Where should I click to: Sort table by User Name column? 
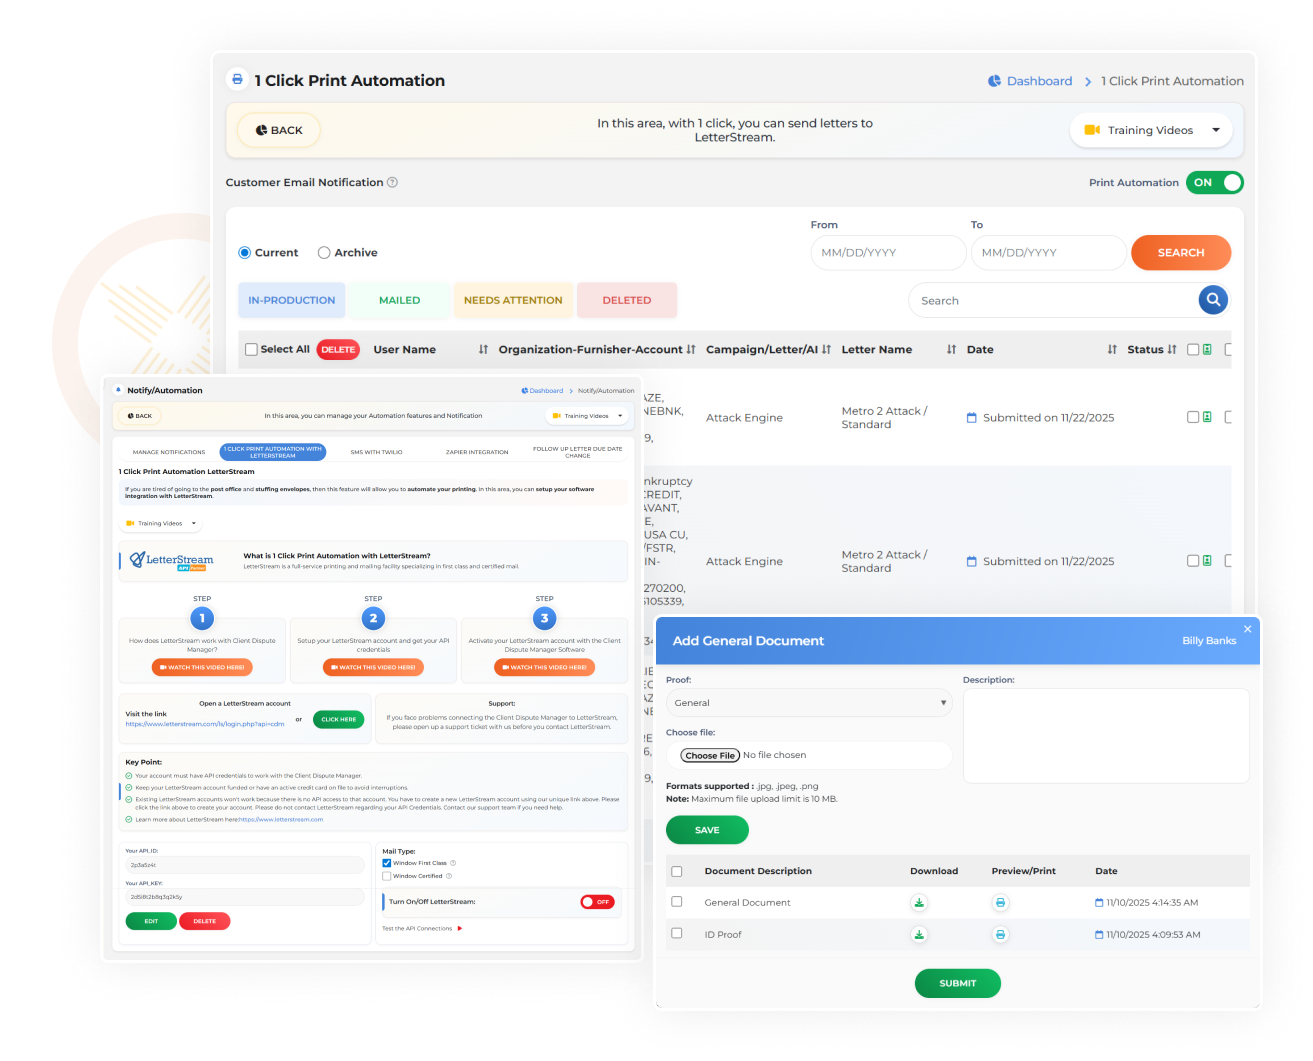tap(483, 350)
